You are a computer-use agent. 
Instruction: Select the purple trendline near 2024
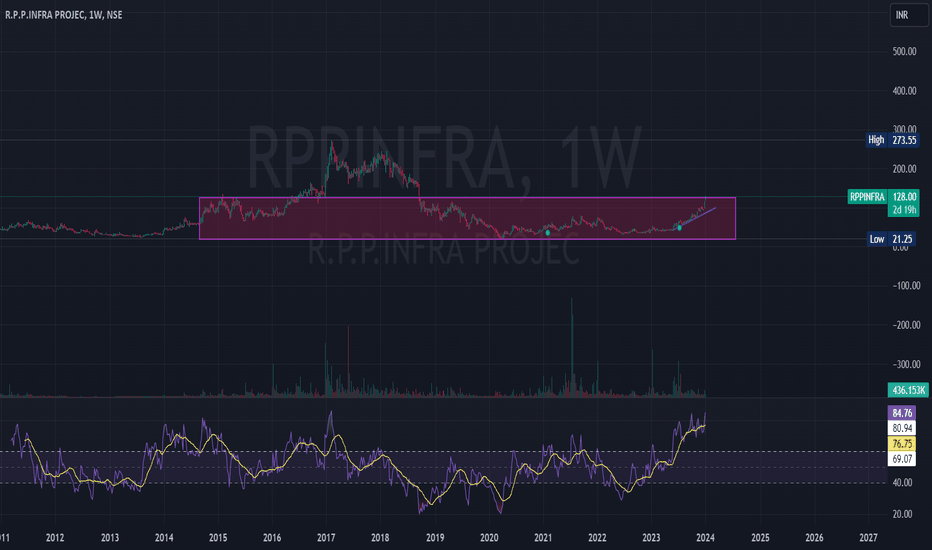tap(698, 217)
